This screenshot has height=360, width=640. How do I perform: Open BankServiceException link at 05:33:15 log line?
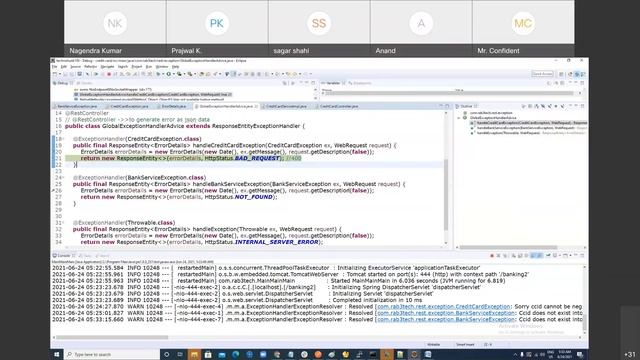point(446,320)
